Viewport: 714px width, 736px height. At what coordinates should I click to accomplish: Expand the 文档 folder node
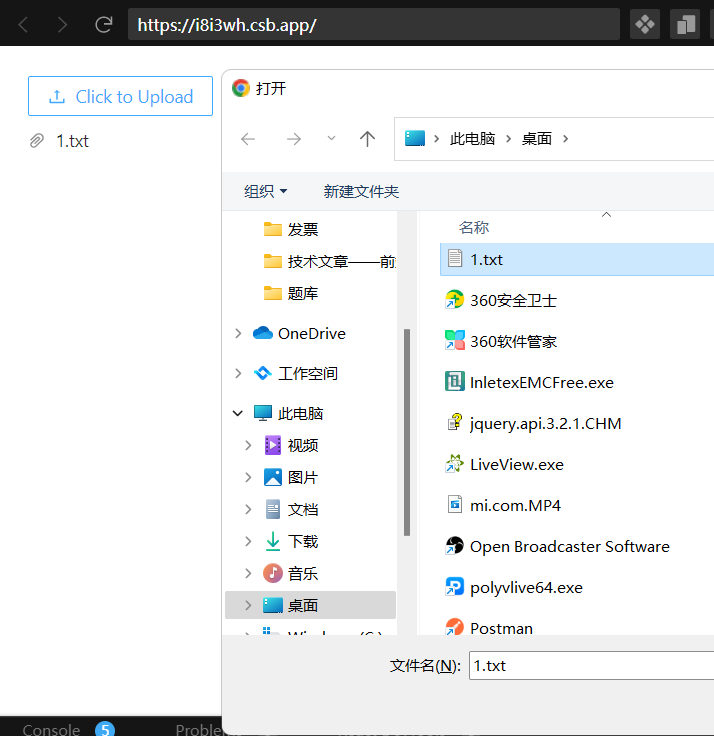tap(248, 509)
